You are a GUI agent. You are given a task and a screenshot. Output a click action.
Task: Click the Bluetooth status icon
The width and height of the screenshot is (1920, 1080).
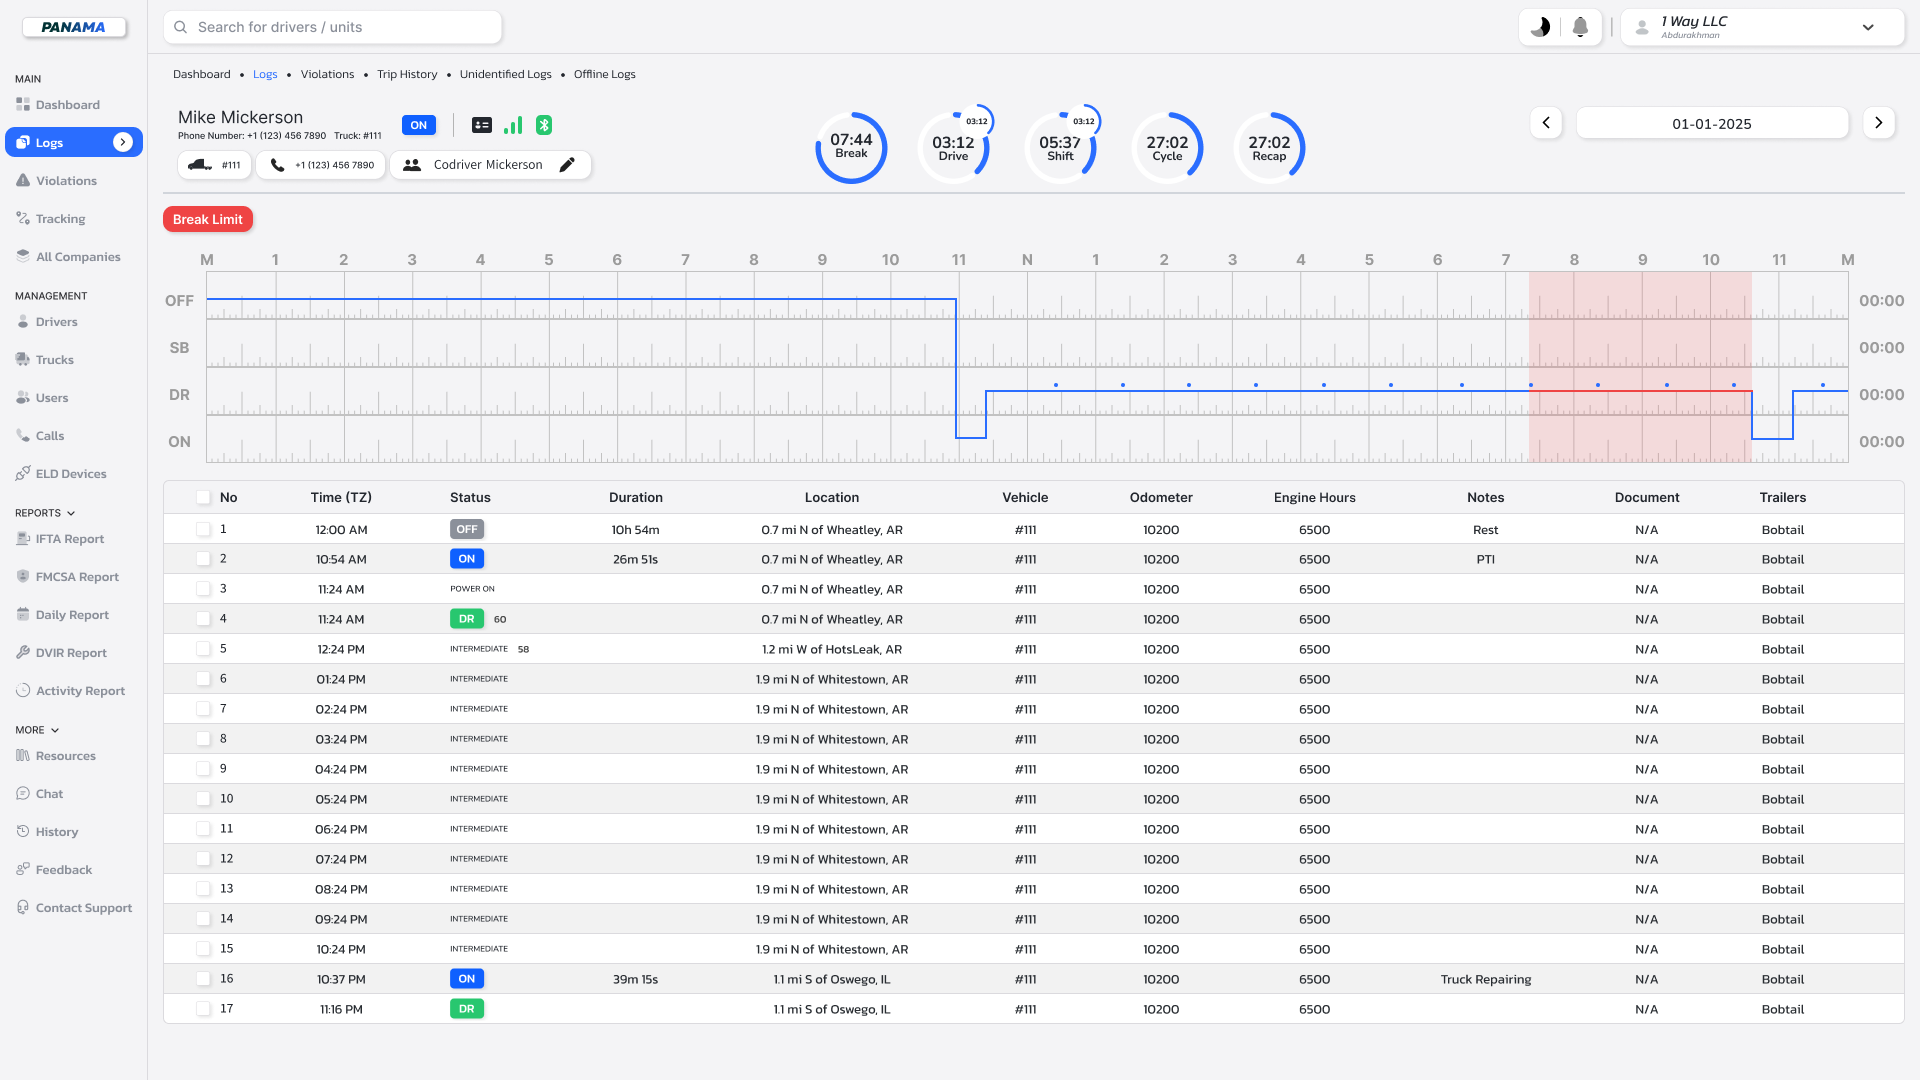coord(545,125)
